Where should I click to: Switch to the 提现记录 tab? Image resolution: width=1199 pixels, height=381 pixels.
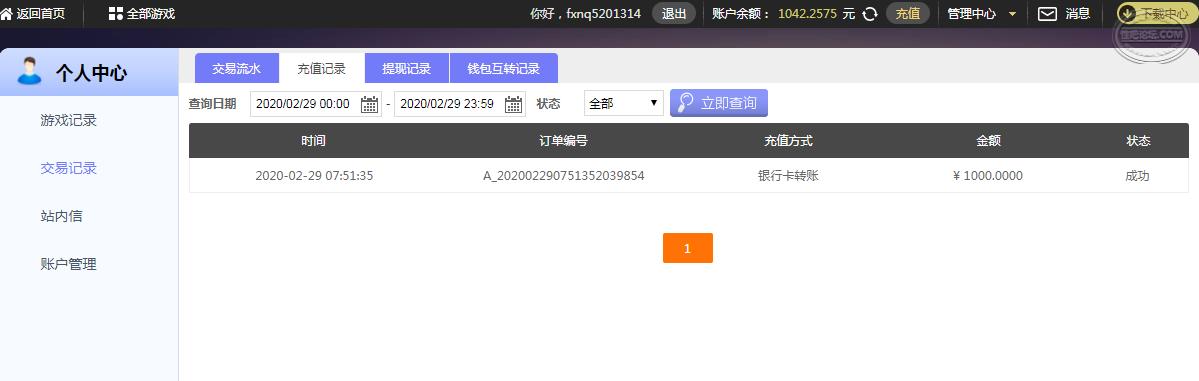pos(407,68)
